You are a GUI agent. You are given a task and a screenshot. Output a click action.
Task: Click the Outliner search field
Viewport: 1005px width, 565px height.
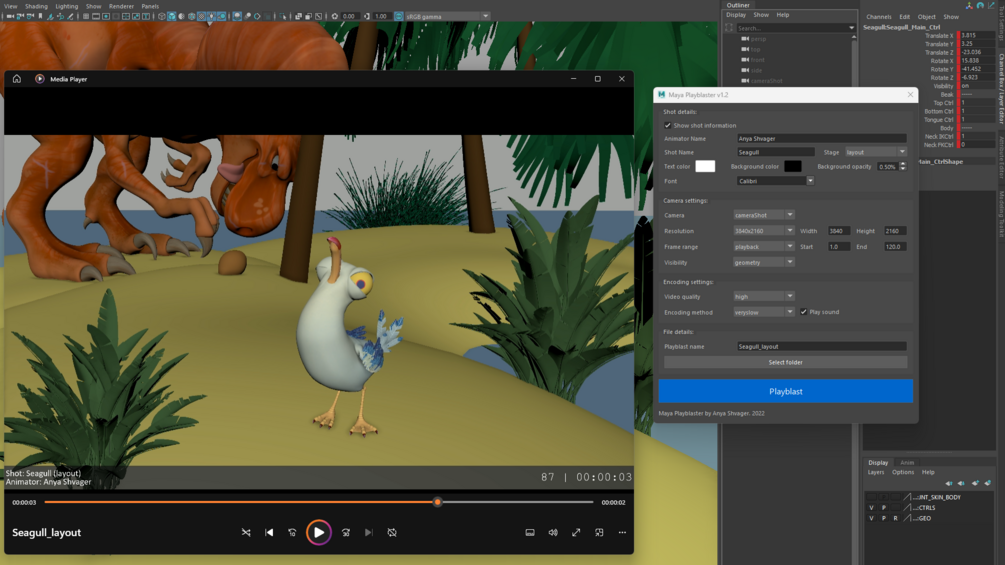tap(795, 28)
